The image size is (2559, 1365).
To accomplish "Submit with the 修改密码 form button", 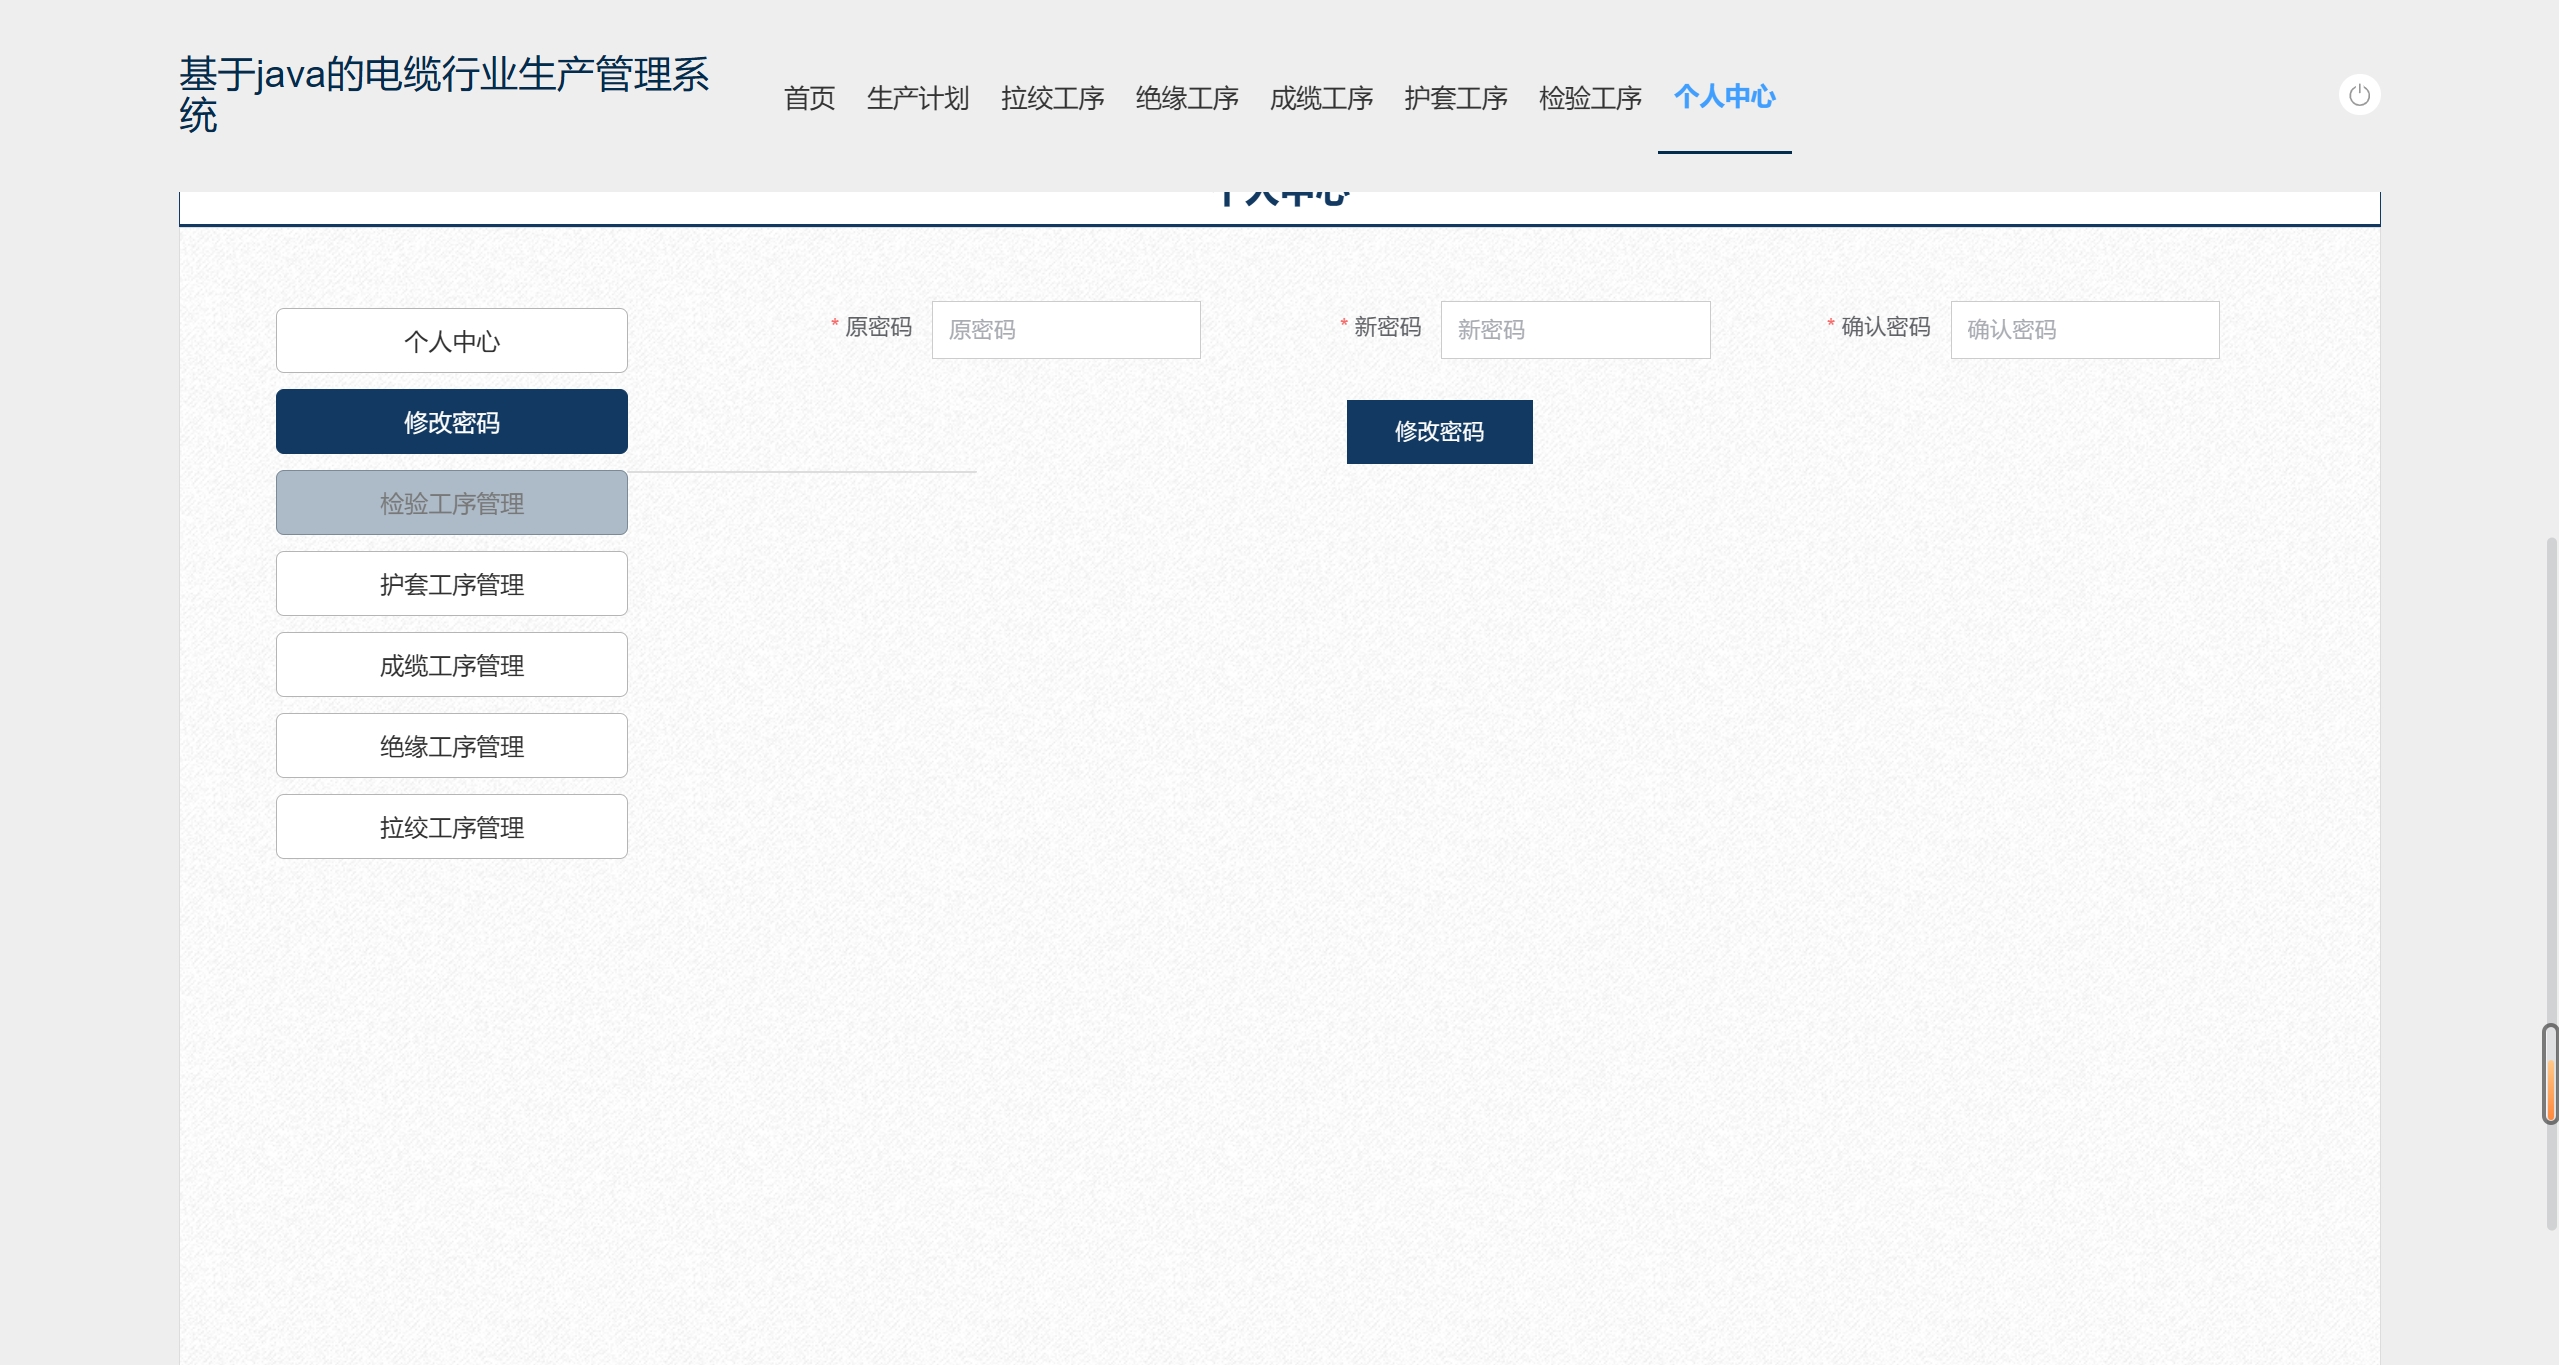I will click(x=1439, y=432).
